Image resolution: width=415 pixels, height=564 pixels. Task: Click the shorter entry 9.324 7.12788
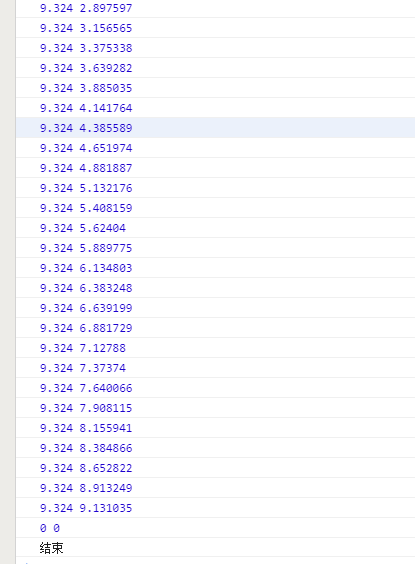click(215, 348)
